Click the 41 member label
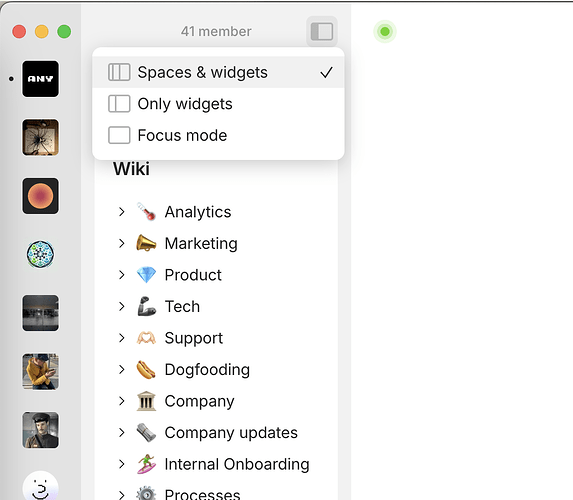 [216, 31]
